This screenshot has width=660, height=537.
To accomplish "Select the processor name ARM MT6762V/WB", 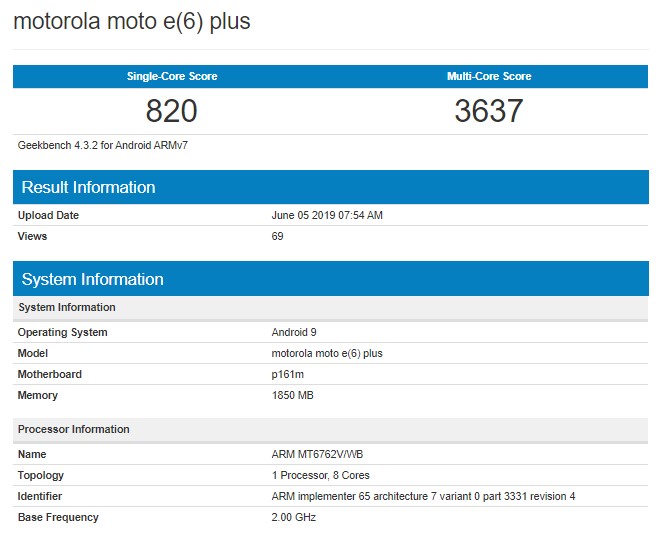I will pos(317,454).
